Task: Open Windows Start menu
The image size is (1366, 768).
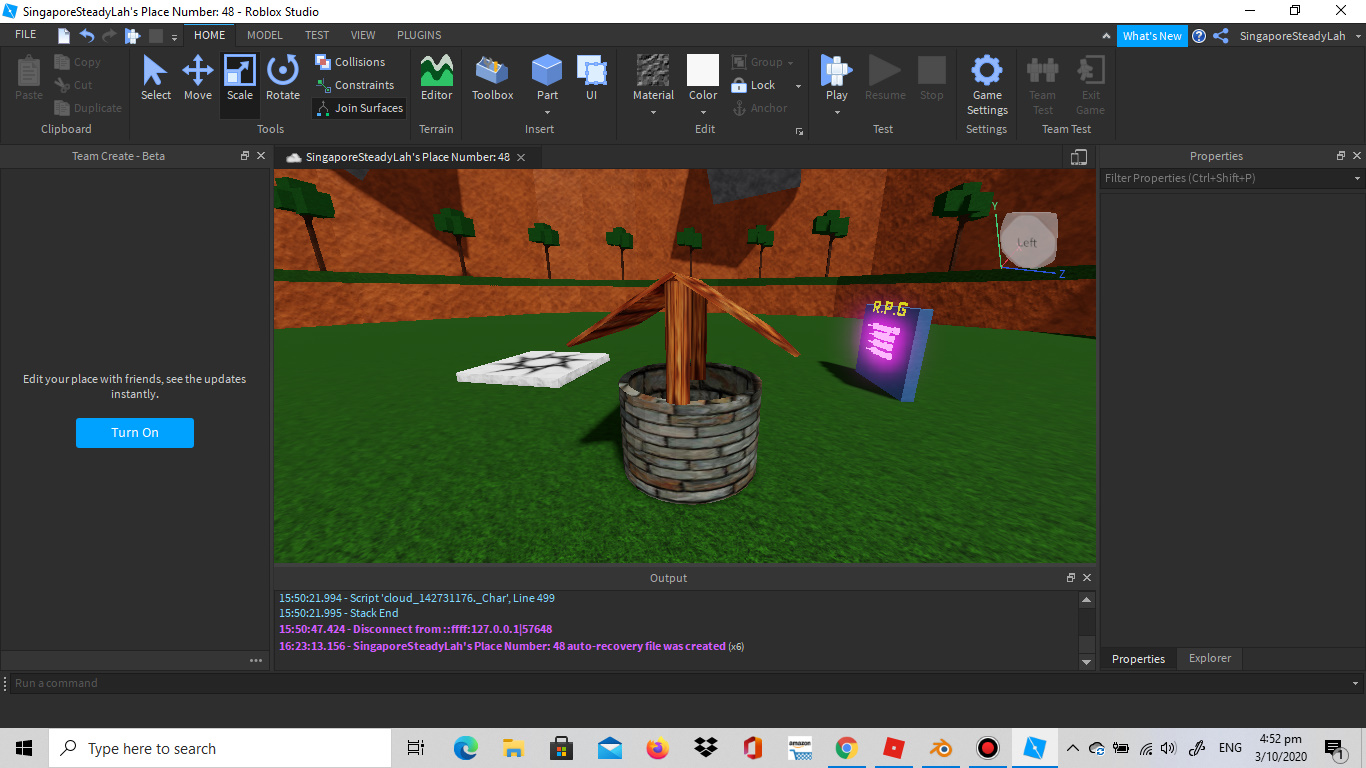Action: 24,748
